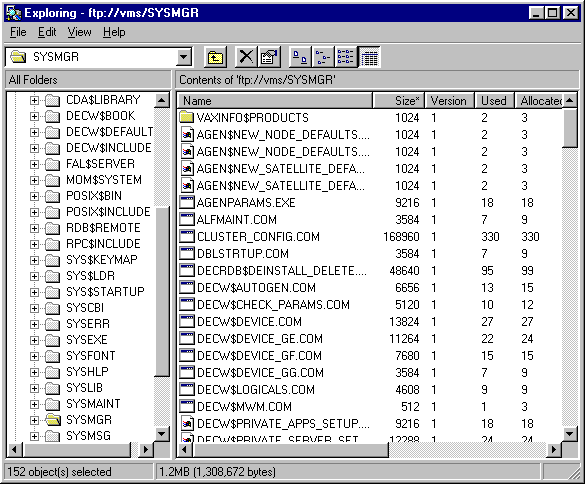Click the '152 object(s) selected' status text

pos(59,472)
